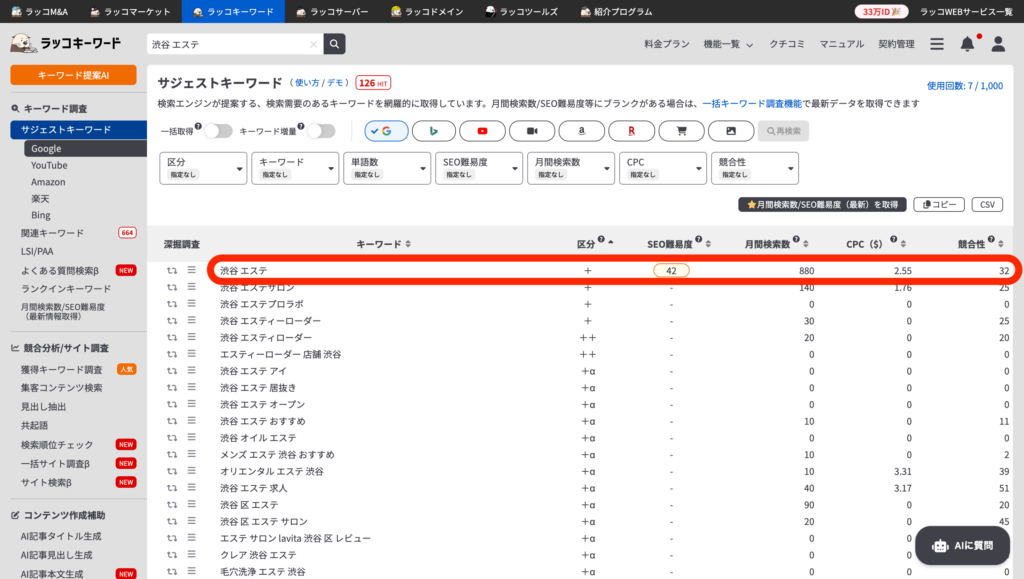Screen dimensions: 1024x579
Task: Switch to the ラッコサーバー tab
Action: pyautogui.click(x=331, y=11)
